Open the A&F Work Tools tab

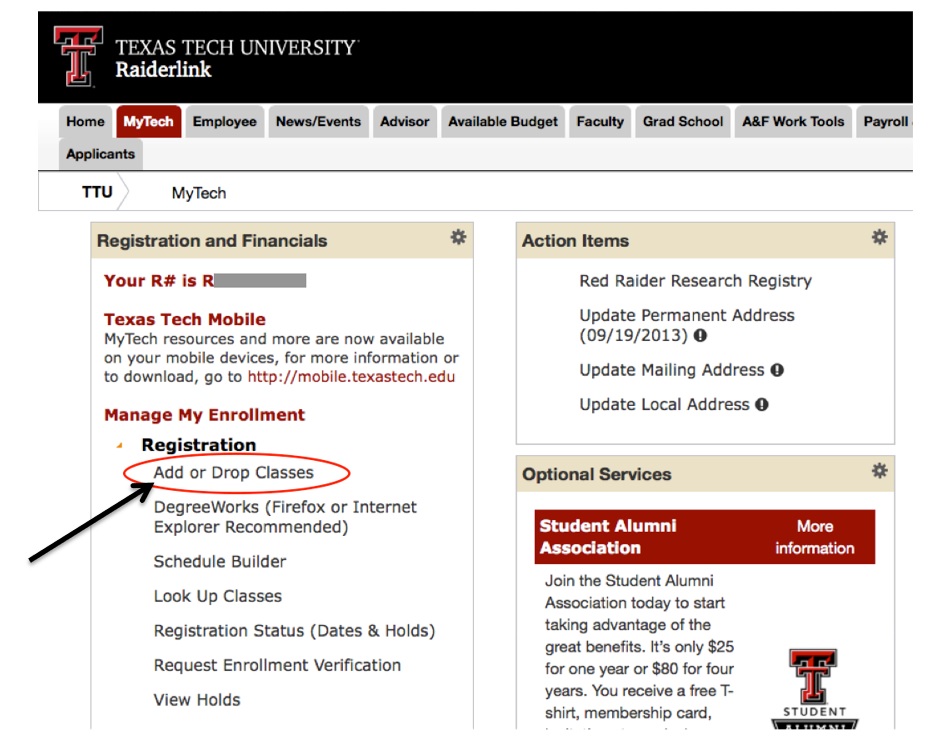click(793, 122)
